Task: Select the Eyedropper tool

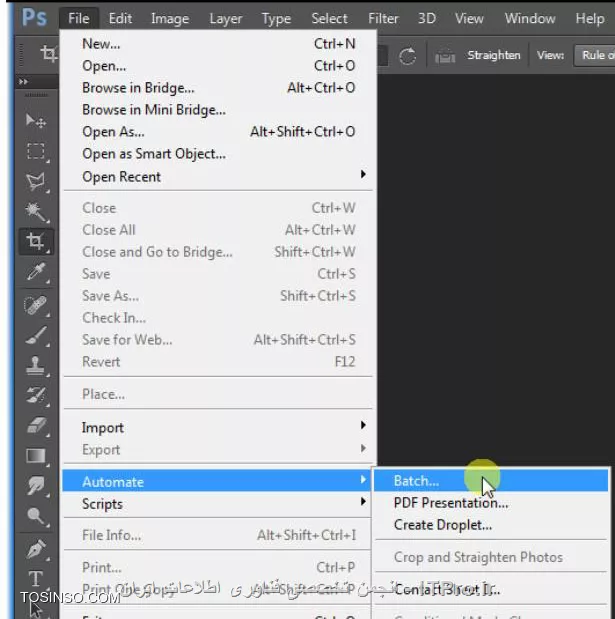Action: (x=36, y=272)
